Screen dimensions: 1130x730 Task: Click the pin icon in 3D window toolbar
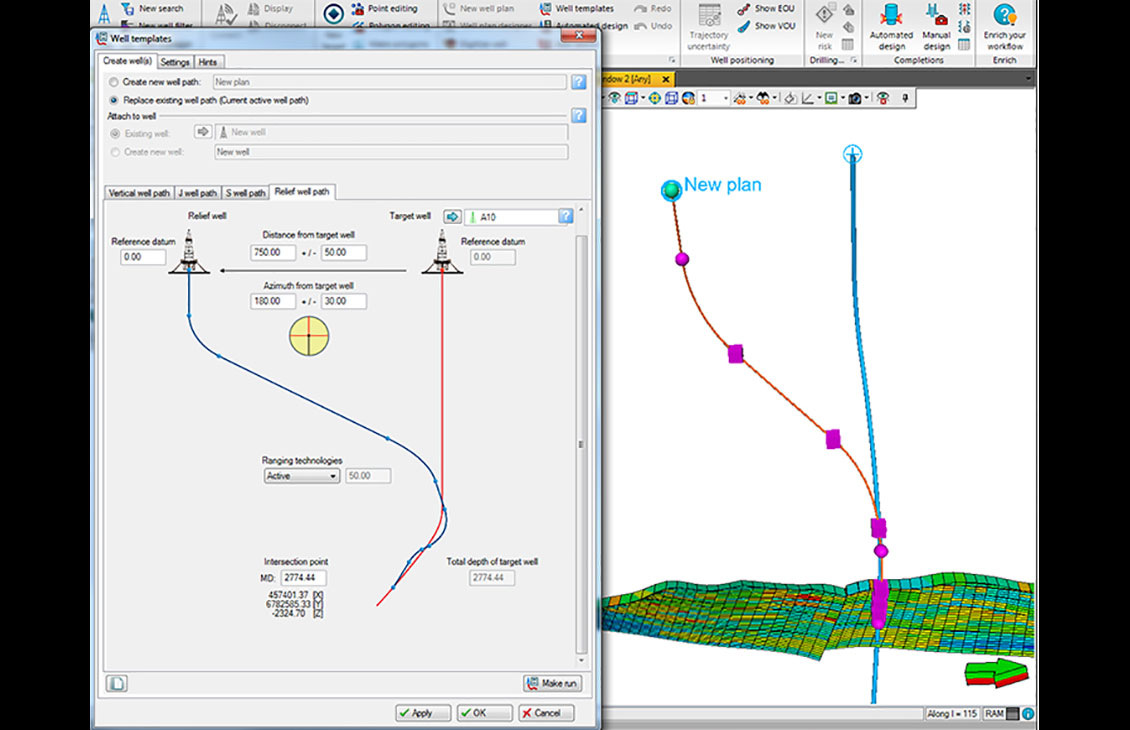(905, 98)
